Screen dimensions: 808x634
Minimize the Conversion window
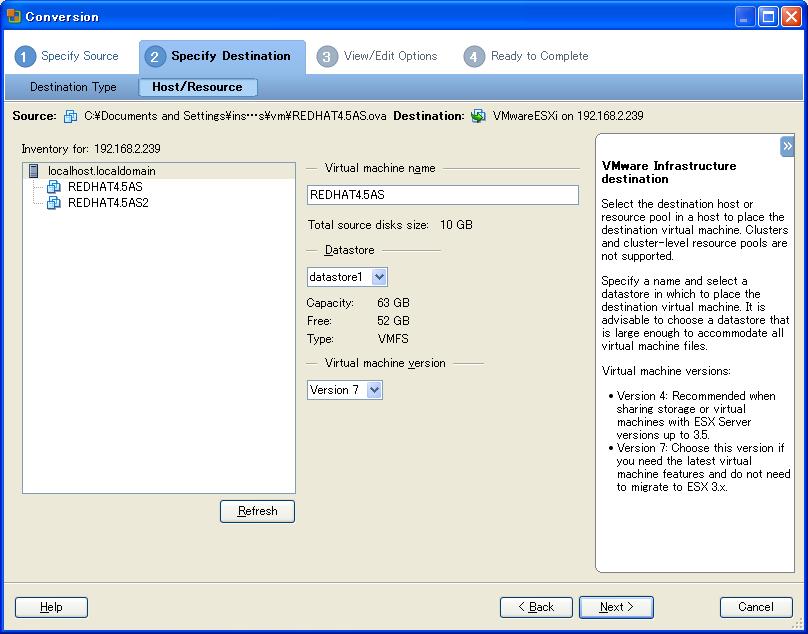[x=745, y=16]
